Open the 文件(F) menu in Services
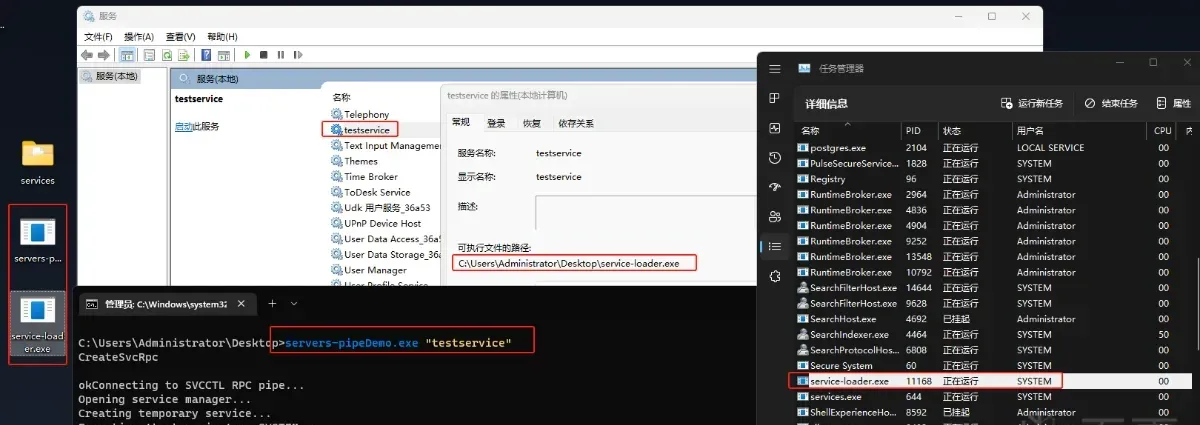Screen dimensions: 1200x425 tap(97, 36)
